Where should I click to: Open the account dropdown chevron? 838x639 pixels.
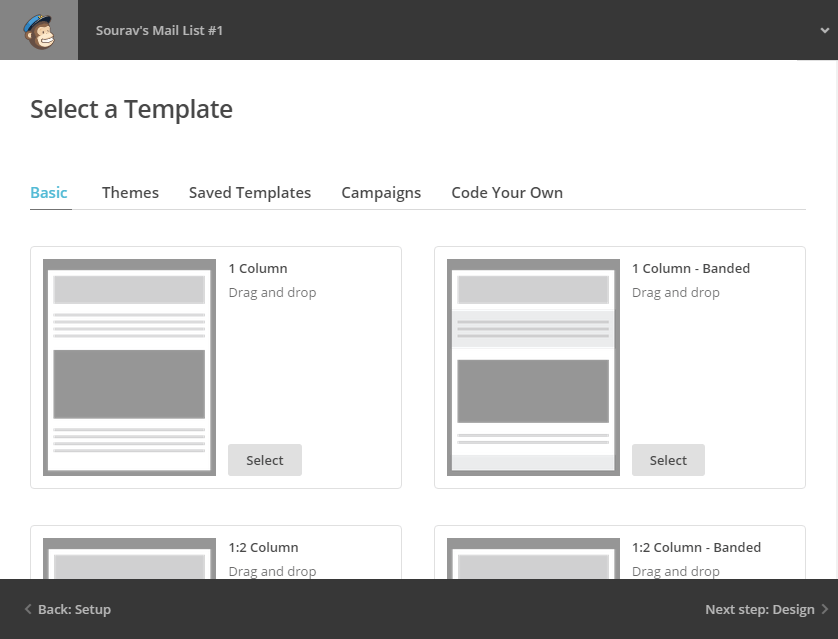click(x=825, y=30)
